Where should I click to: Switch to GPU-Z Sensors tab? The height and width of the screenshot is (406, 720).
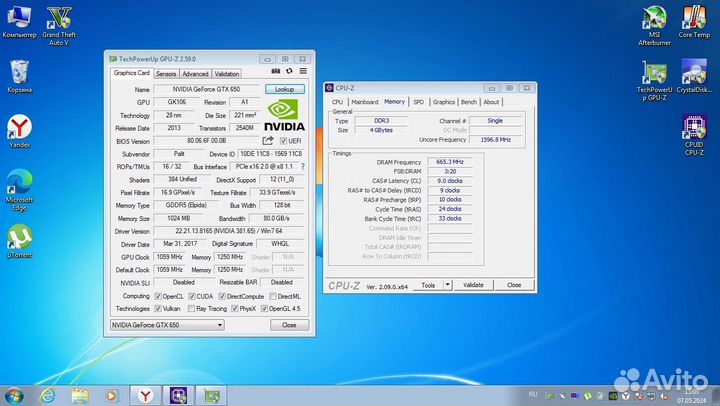[x=166, y=73]
